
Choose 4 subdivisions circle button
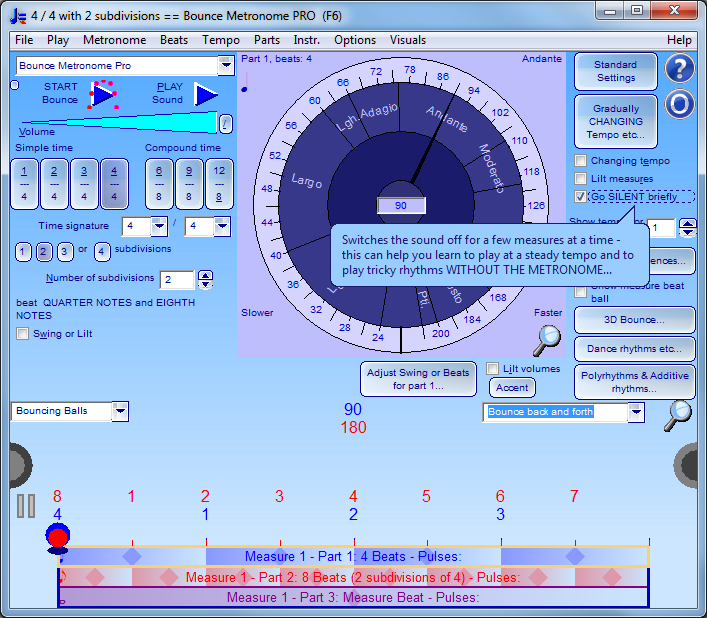(102, 252)
